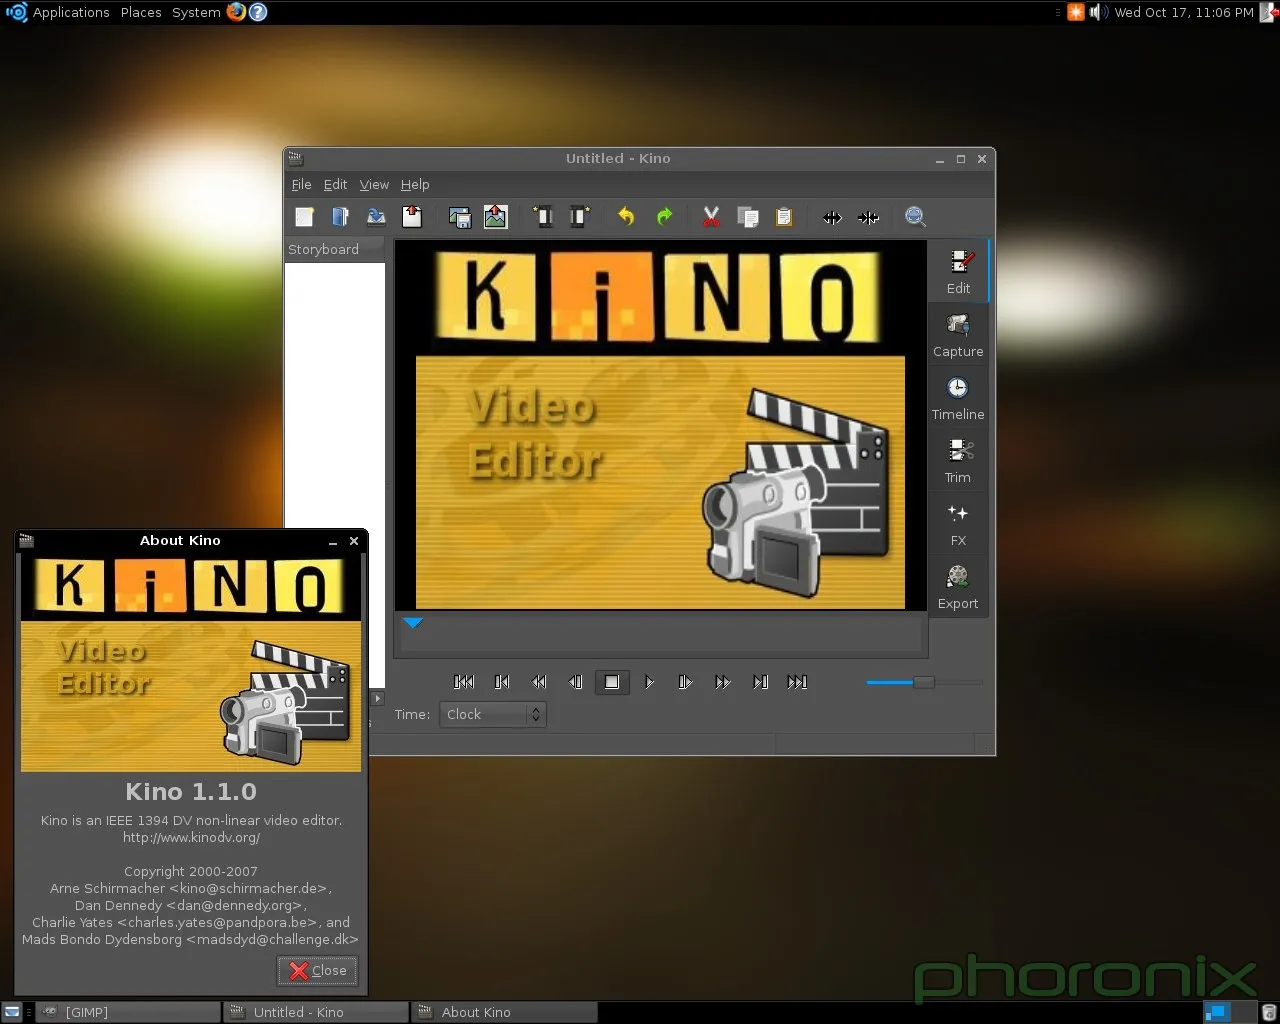The width and height of the screenshot is (1280, 1024).
Task: Click the clipboard Paste icon
Action: (x=784, y=217)
